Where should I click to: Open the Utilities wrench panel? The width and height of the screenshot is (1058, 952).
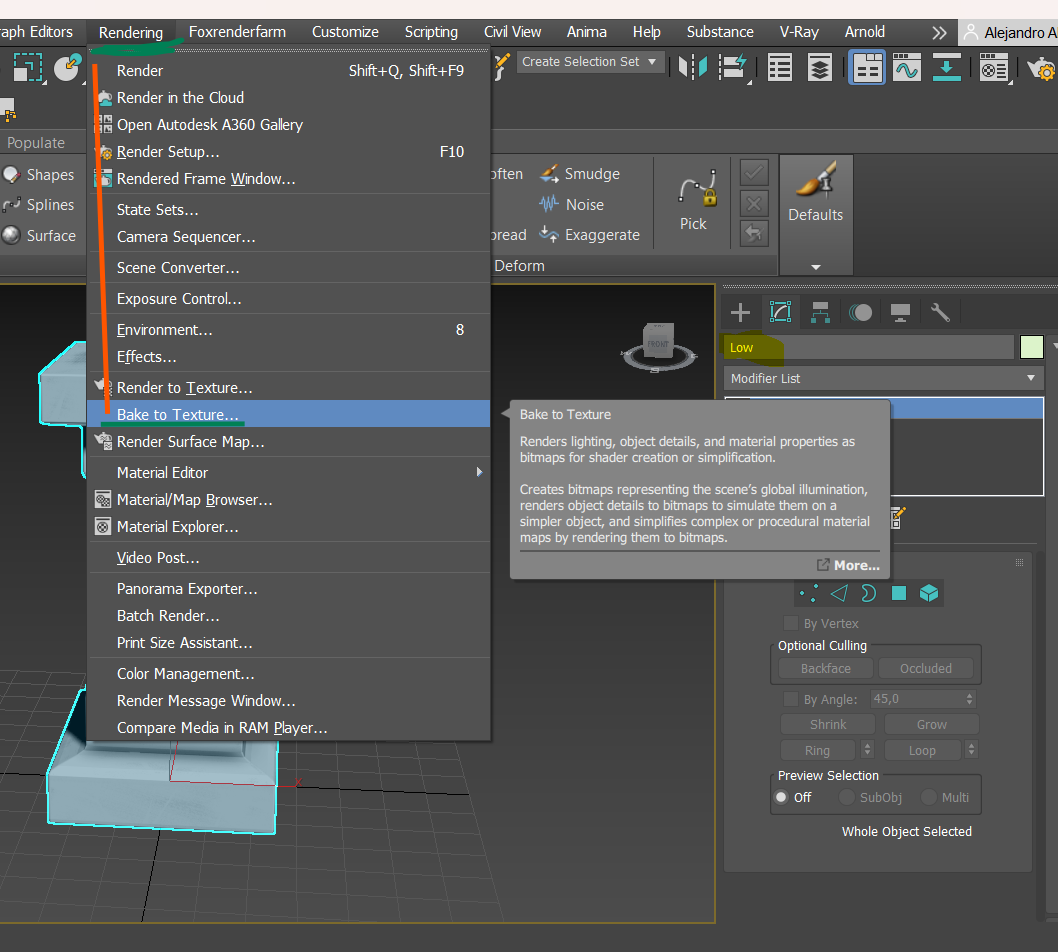[x=940, y=313]
